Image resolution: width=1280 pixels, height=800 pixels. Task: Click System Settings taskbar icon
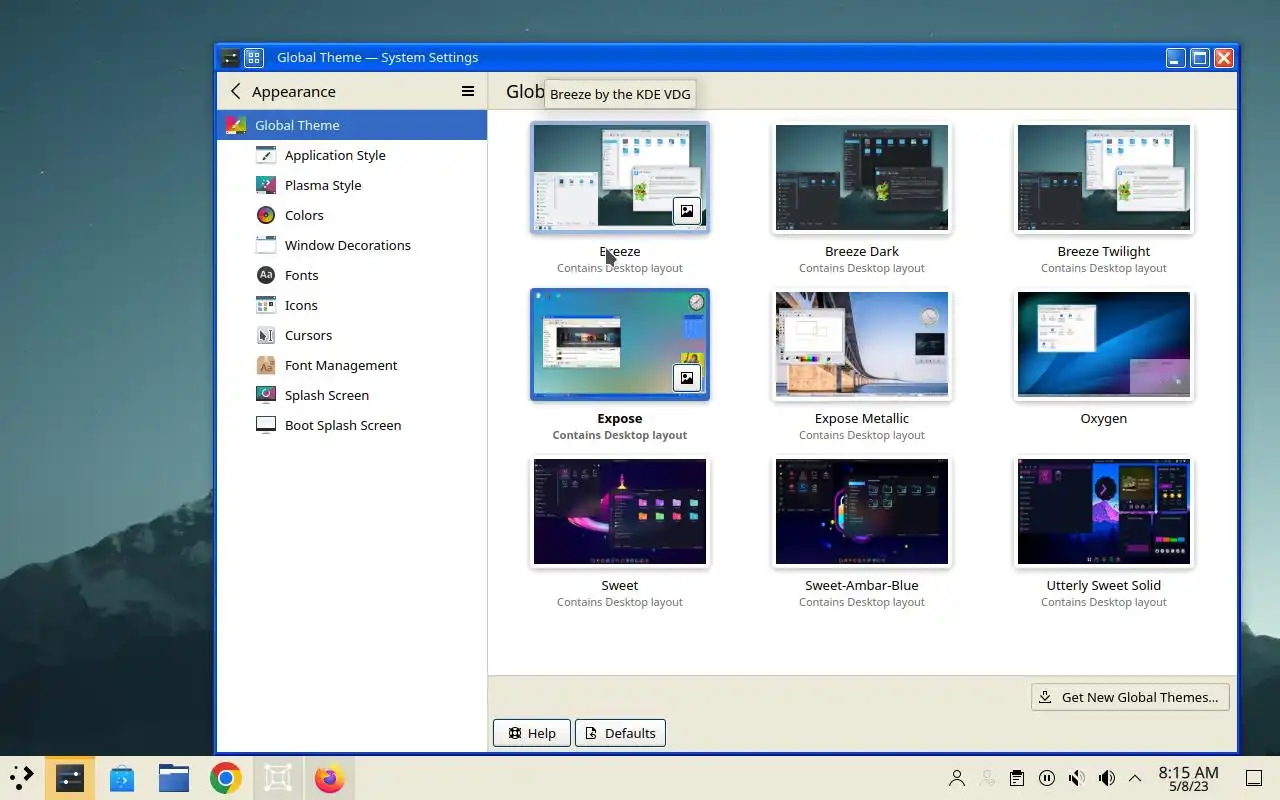70,777
